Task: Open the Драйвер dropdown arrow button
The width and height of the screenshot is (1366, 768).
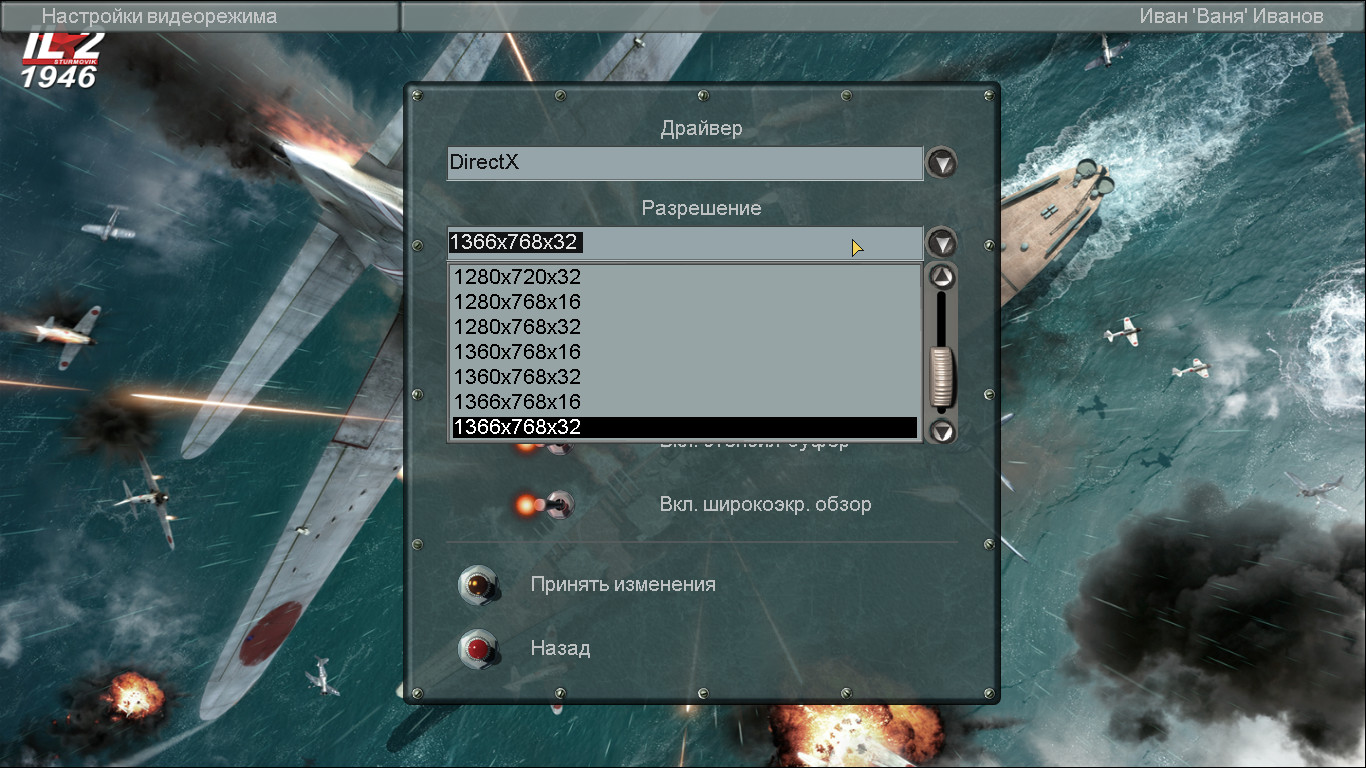Action: (x=941, y=163)
